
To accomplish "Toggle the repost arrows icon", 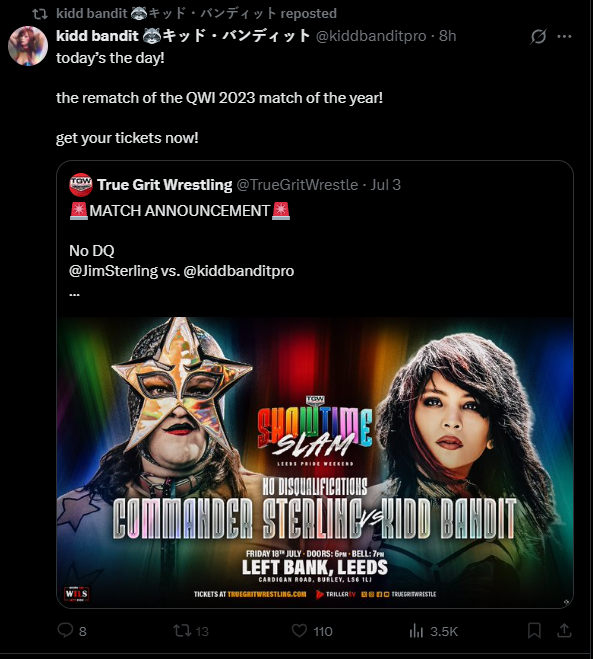I will [x=182, y=630].
